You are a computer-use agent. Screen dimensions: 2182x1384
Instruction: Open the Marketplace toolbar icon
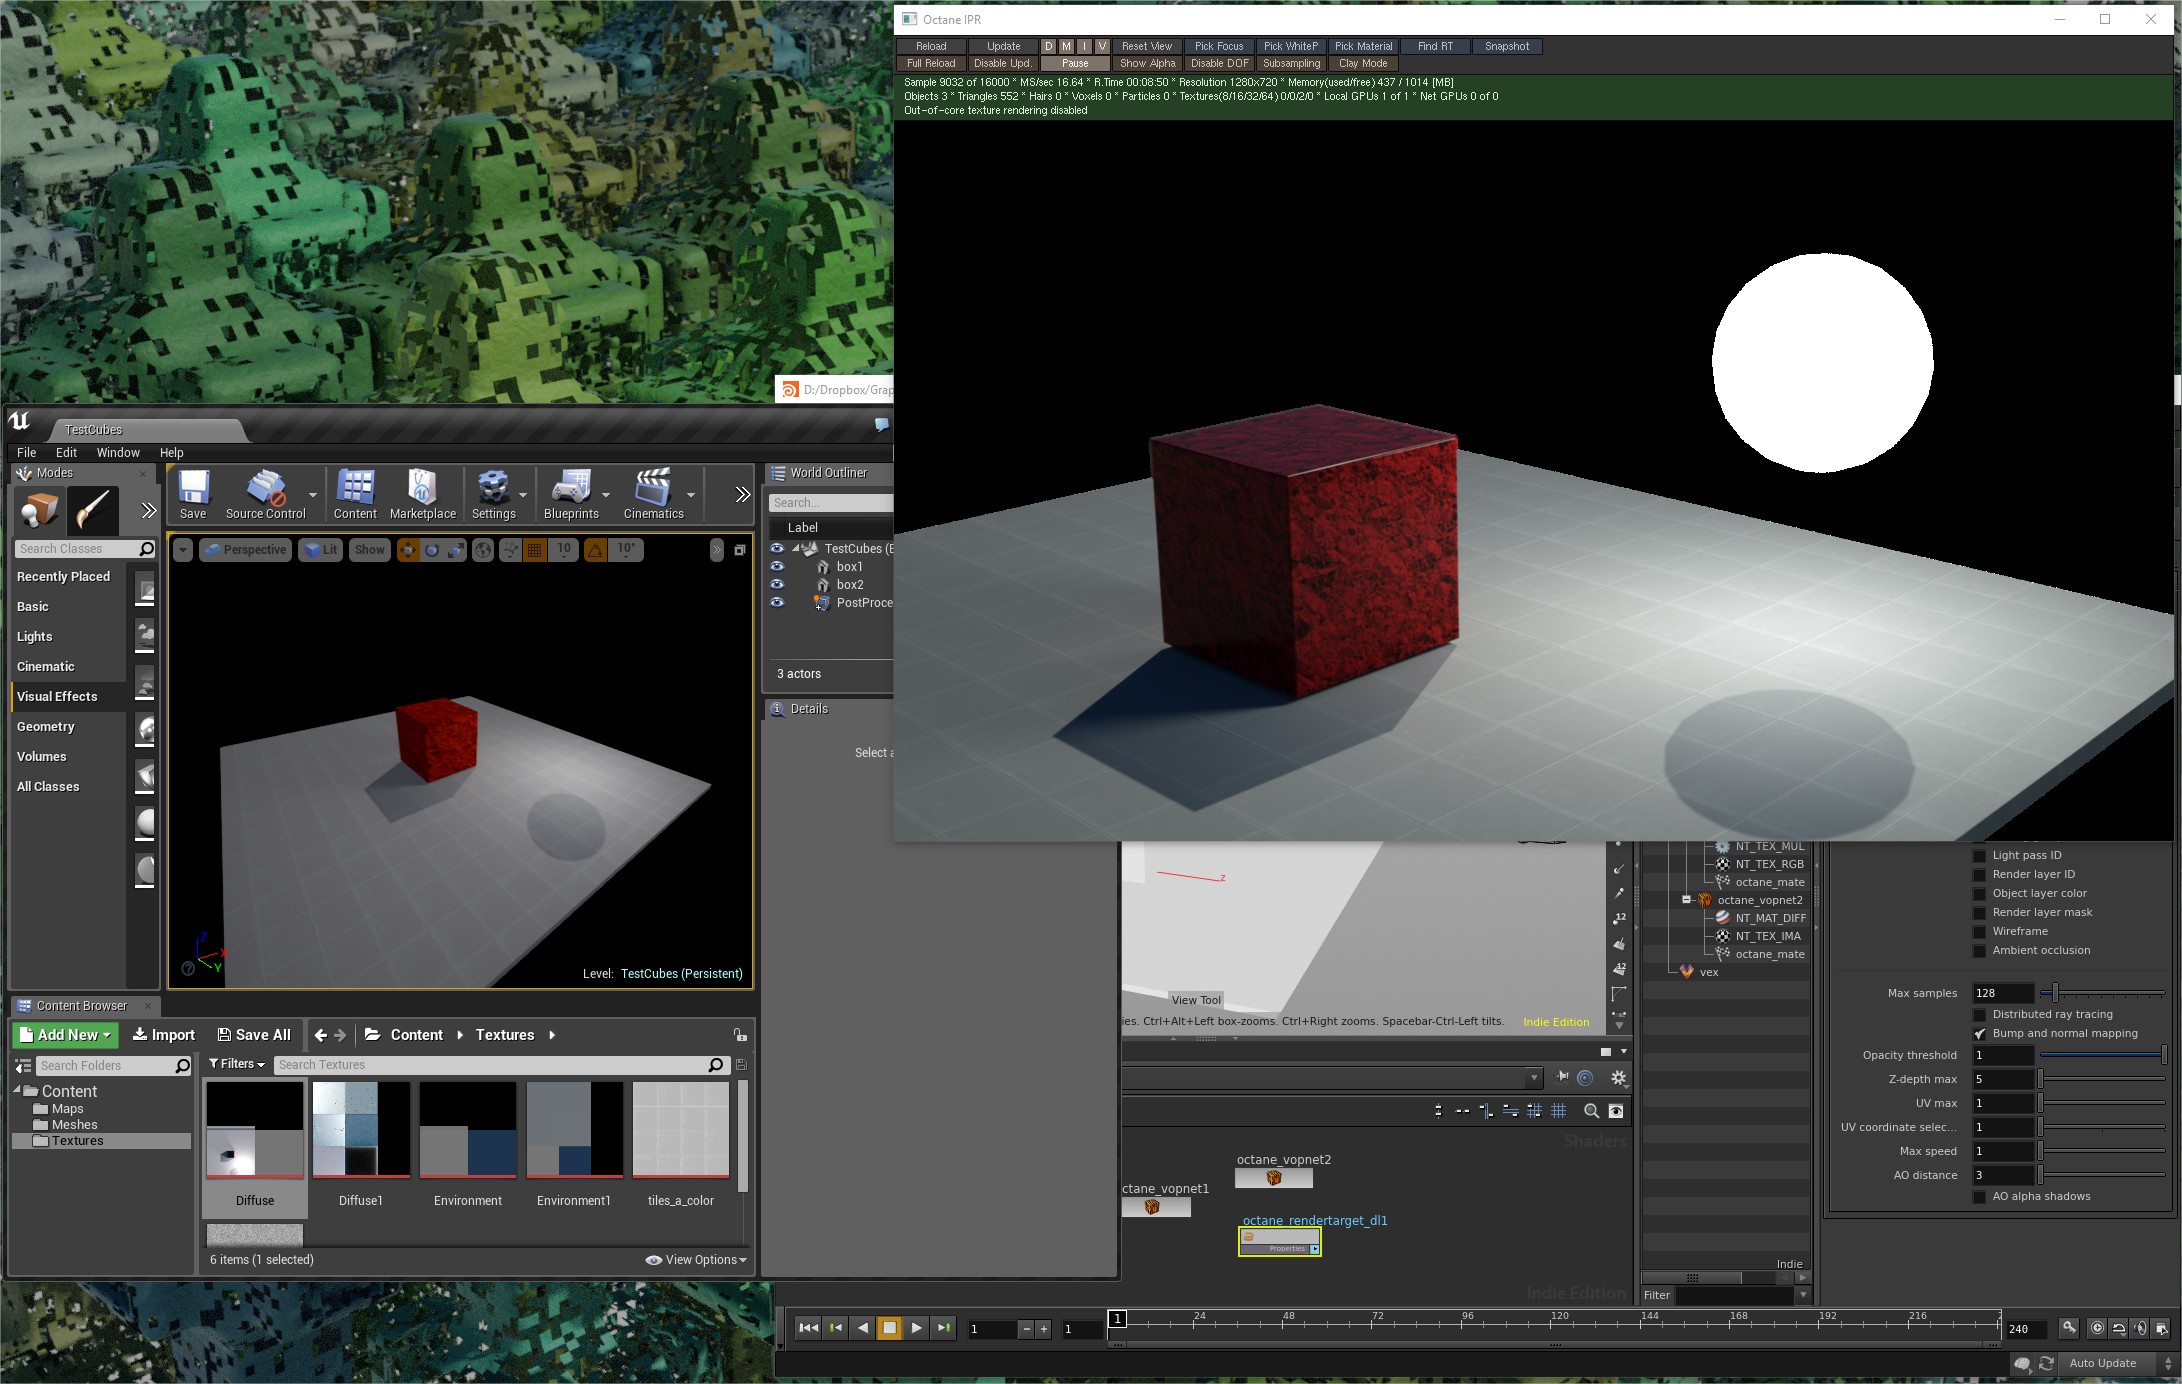[x=422, y=489]
